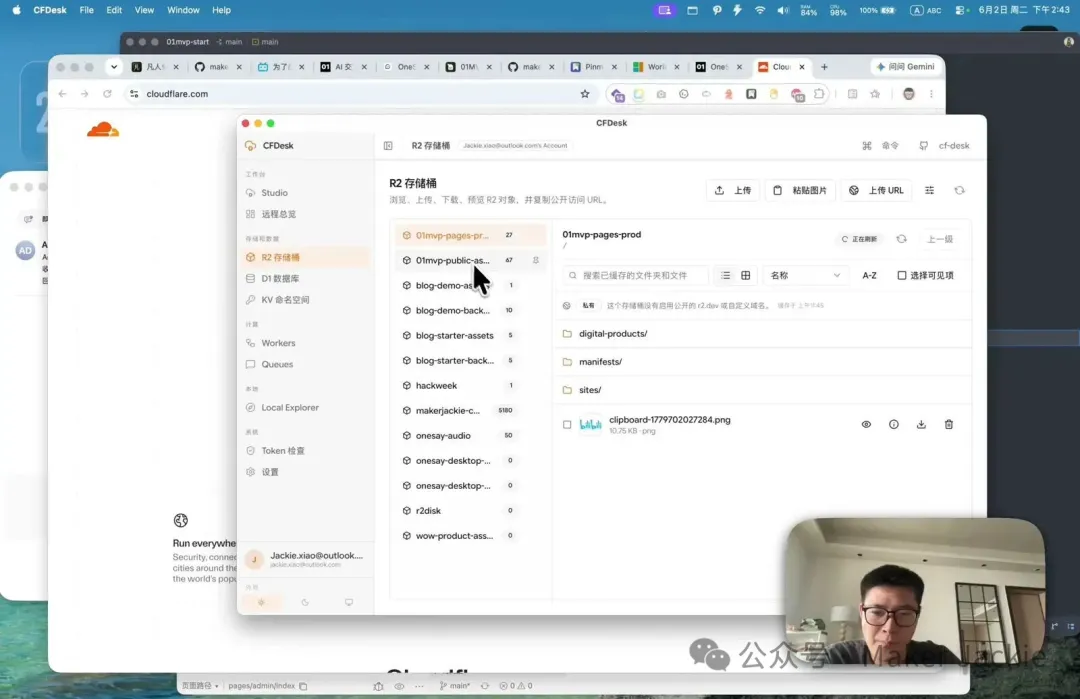Download the clipboard png file
The height and width of the screenshot is (699, 1080).
pyautogui.click(x=921, y=425)
